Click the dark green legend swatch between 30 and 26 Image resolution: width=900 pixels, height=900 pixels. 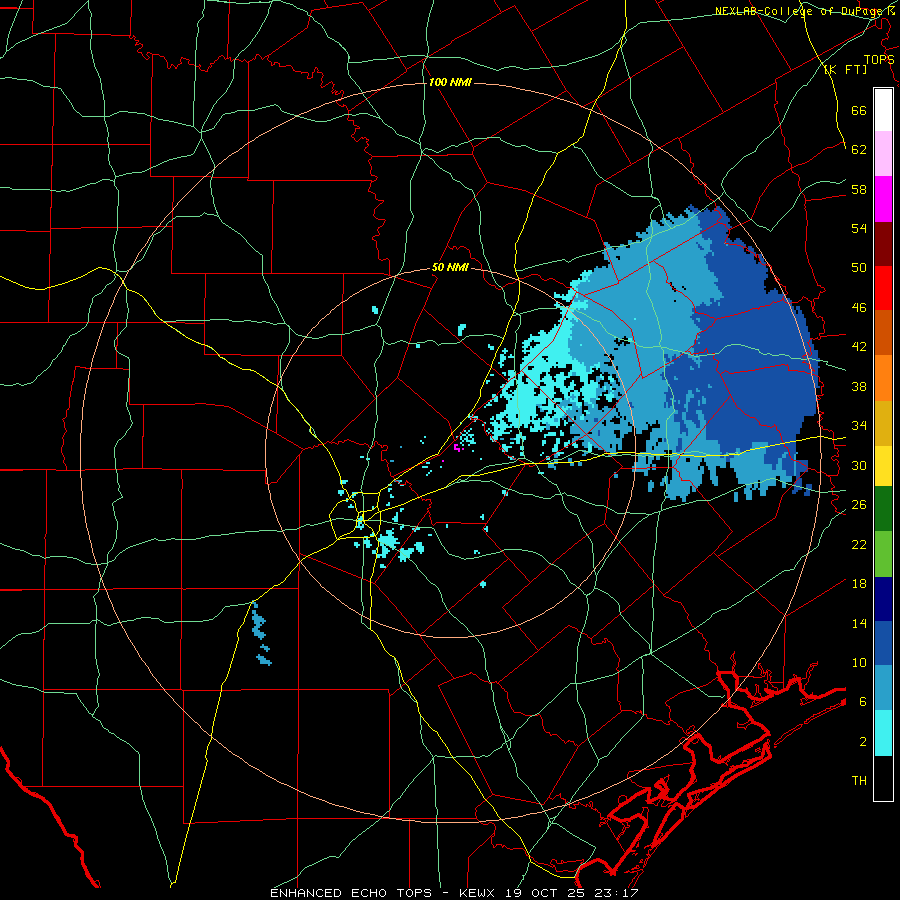[x=883, y=508]
